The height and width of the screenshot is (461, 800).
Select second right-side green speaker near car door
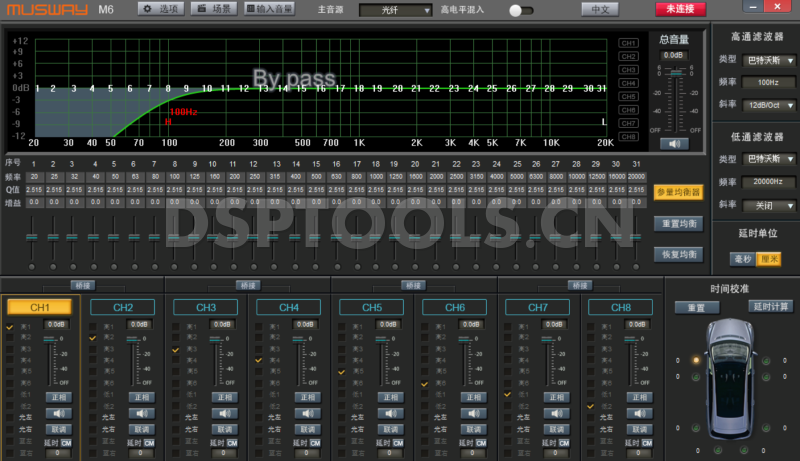pyautogui.click(x=766, y=377)
